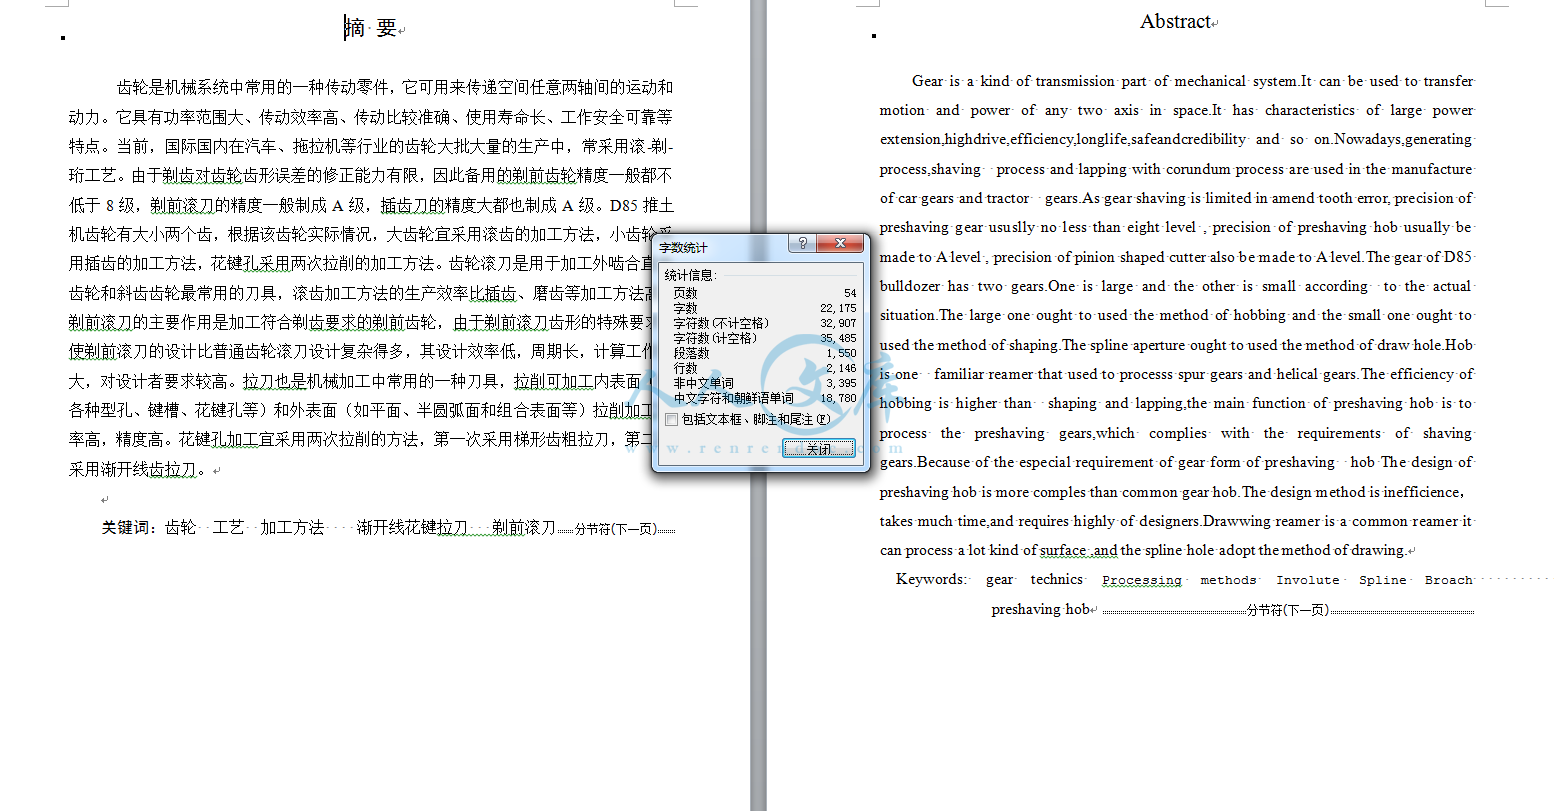Click the 字数统计 dialog title bar
The height and width of the screenshot is (811, 1554).
click(720, 246)
